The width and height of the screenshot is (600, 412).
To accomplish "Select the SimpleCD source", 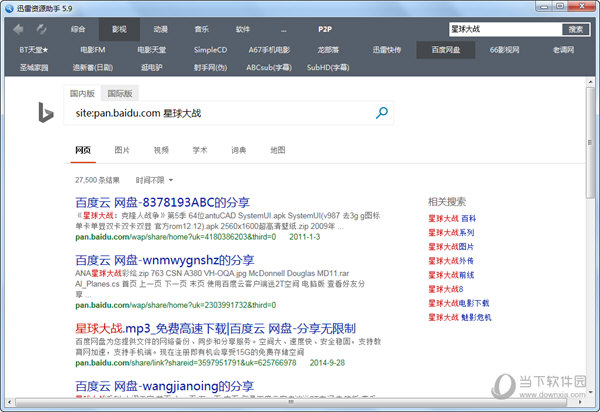I will [210, 50].
